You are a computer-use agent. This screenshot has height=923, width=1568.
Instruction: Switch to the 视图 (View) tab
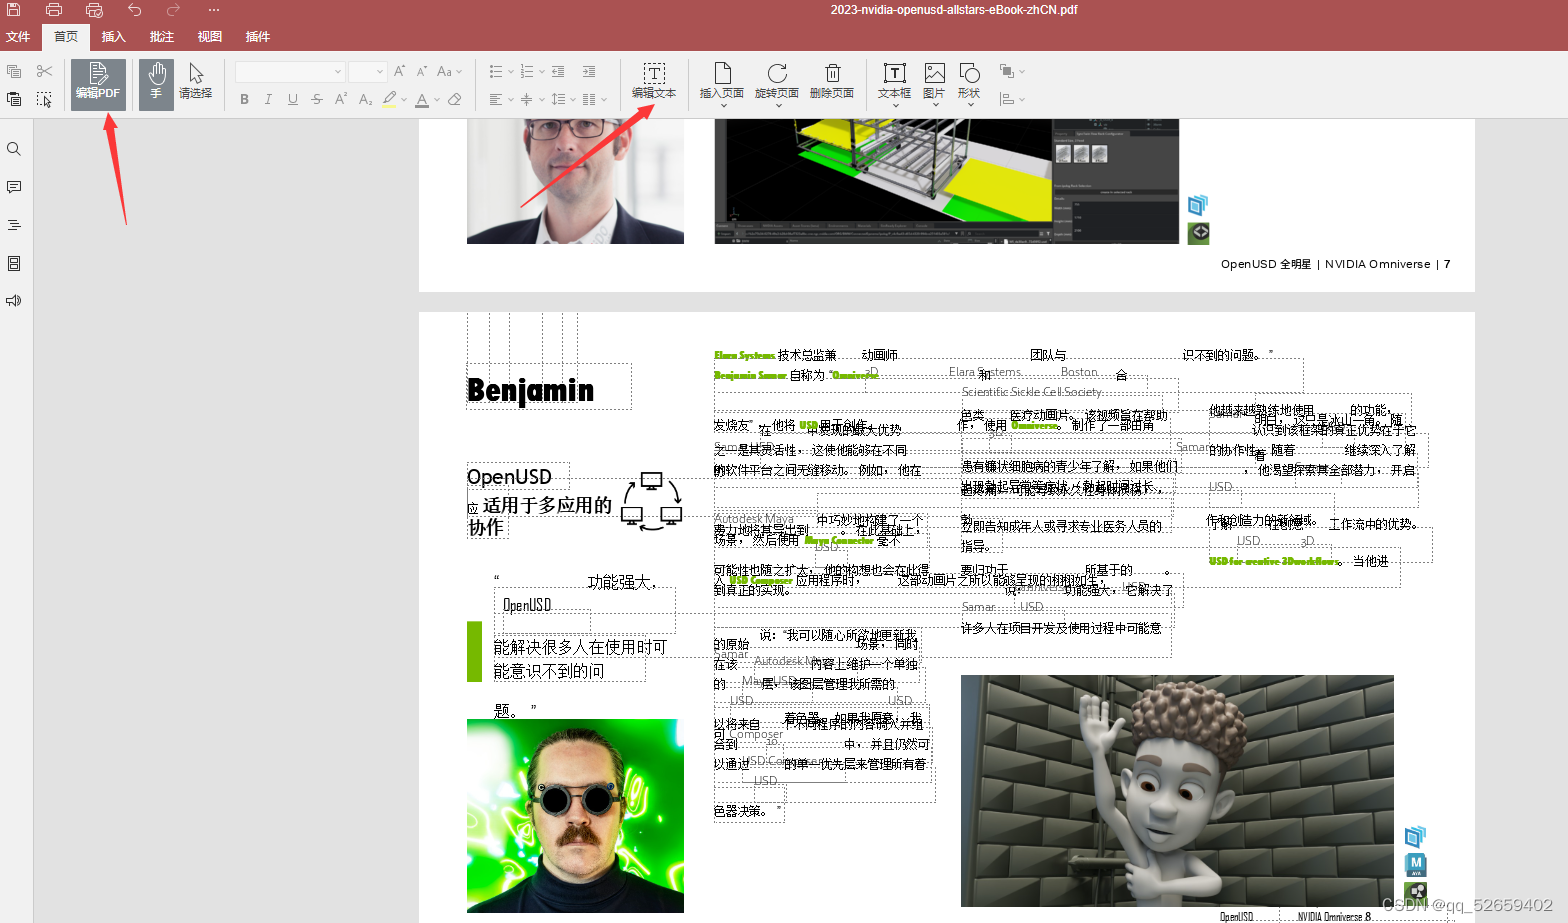[210, 37]
